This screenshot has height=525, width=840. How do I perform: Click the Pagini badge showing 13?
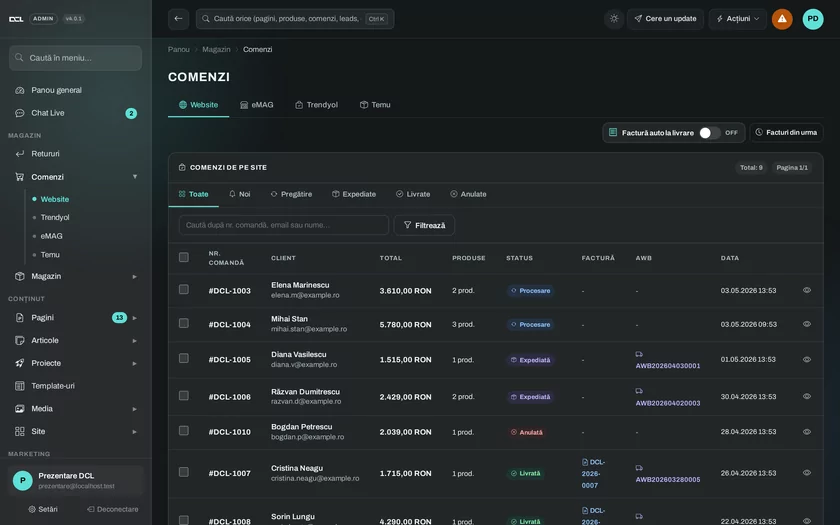pos(119,318)
